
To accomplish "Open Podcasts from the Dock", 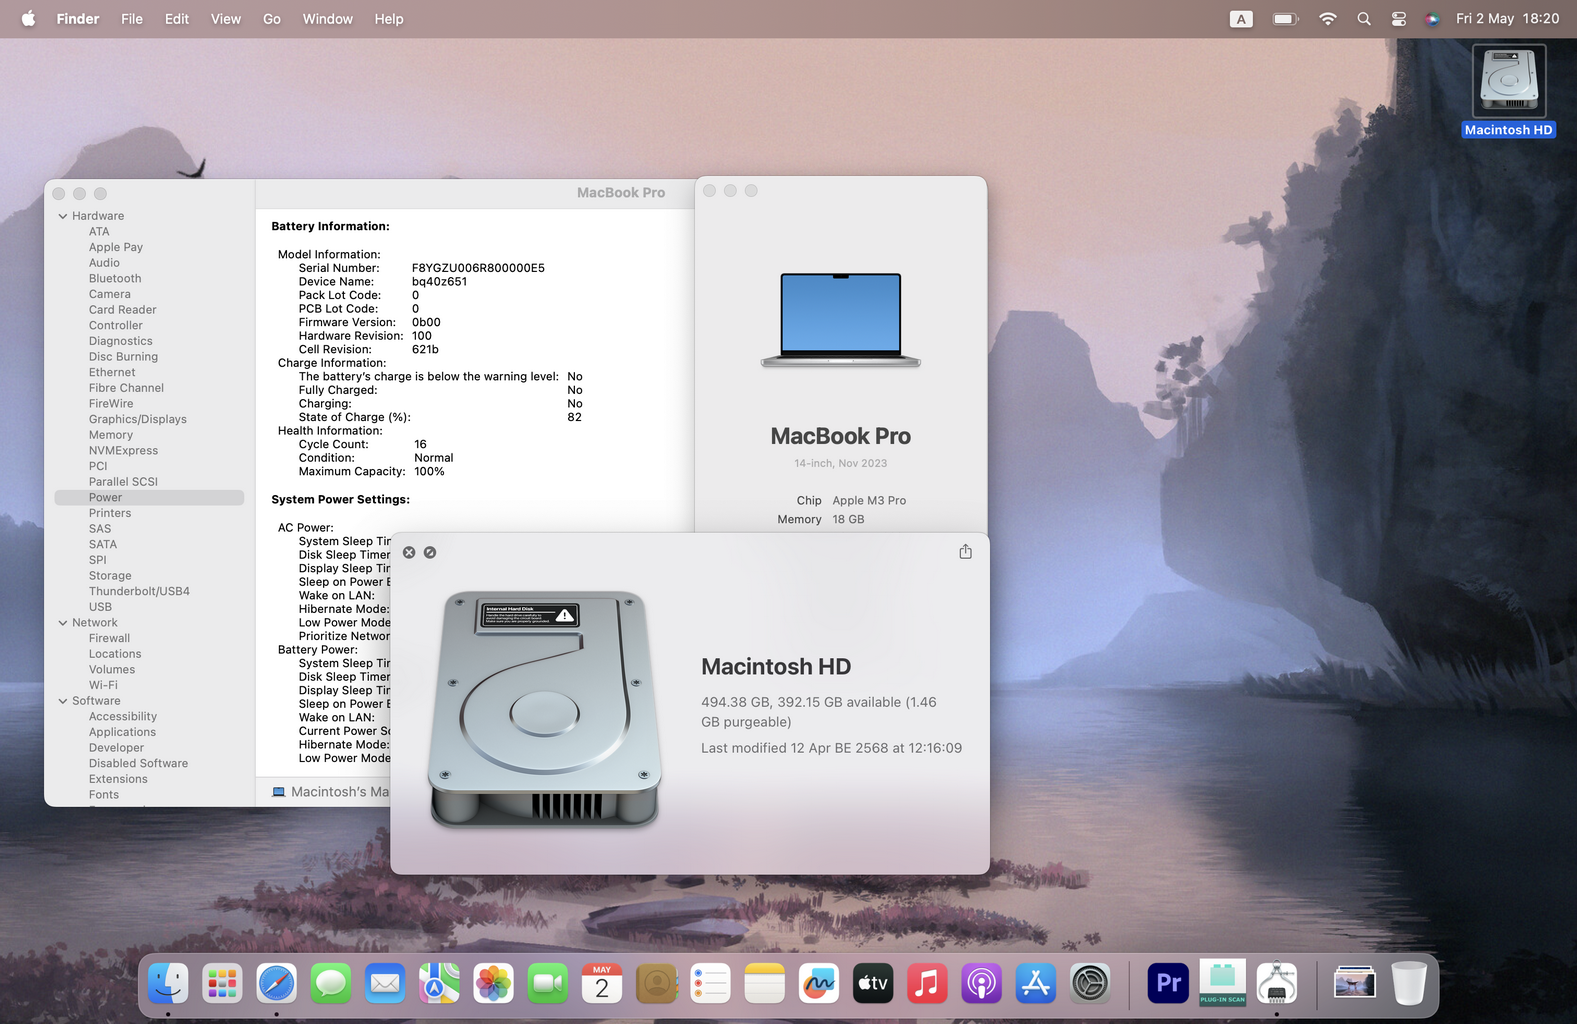I will (982, 984).
